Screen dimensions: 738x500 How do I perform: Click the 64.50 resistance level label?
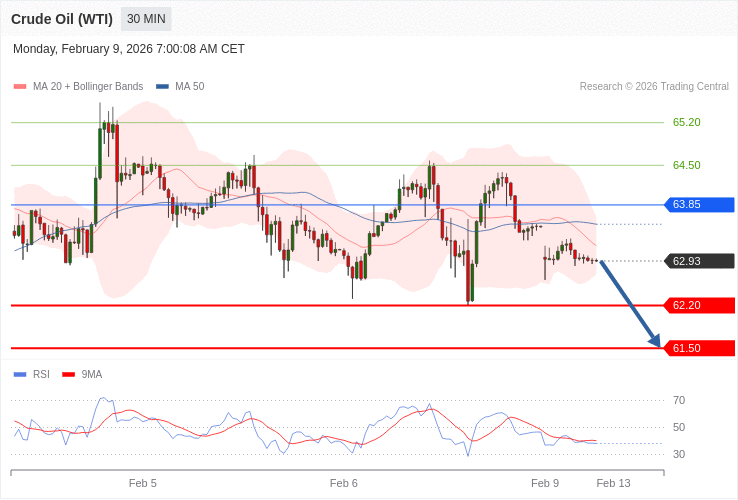tap(686, 165)
